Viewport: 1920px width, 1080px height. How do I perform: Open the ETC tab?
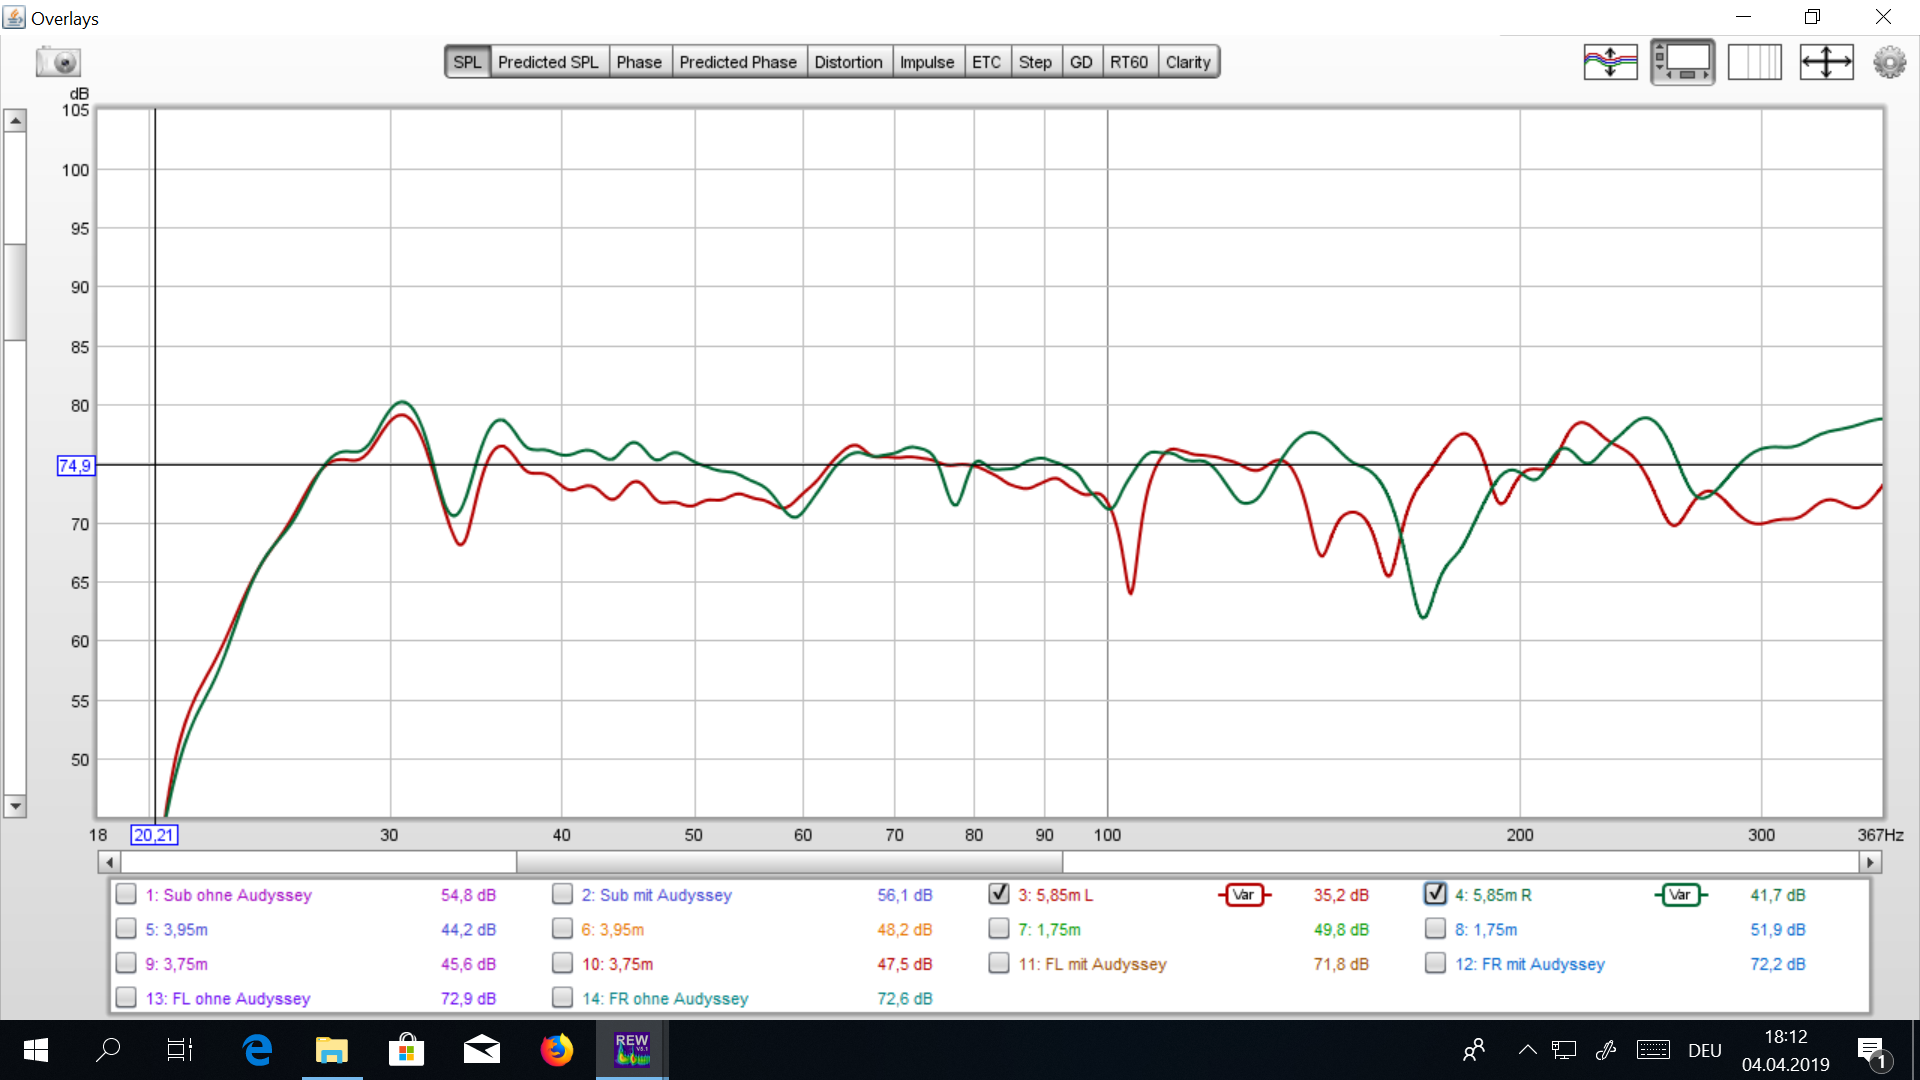click(986, 62)
